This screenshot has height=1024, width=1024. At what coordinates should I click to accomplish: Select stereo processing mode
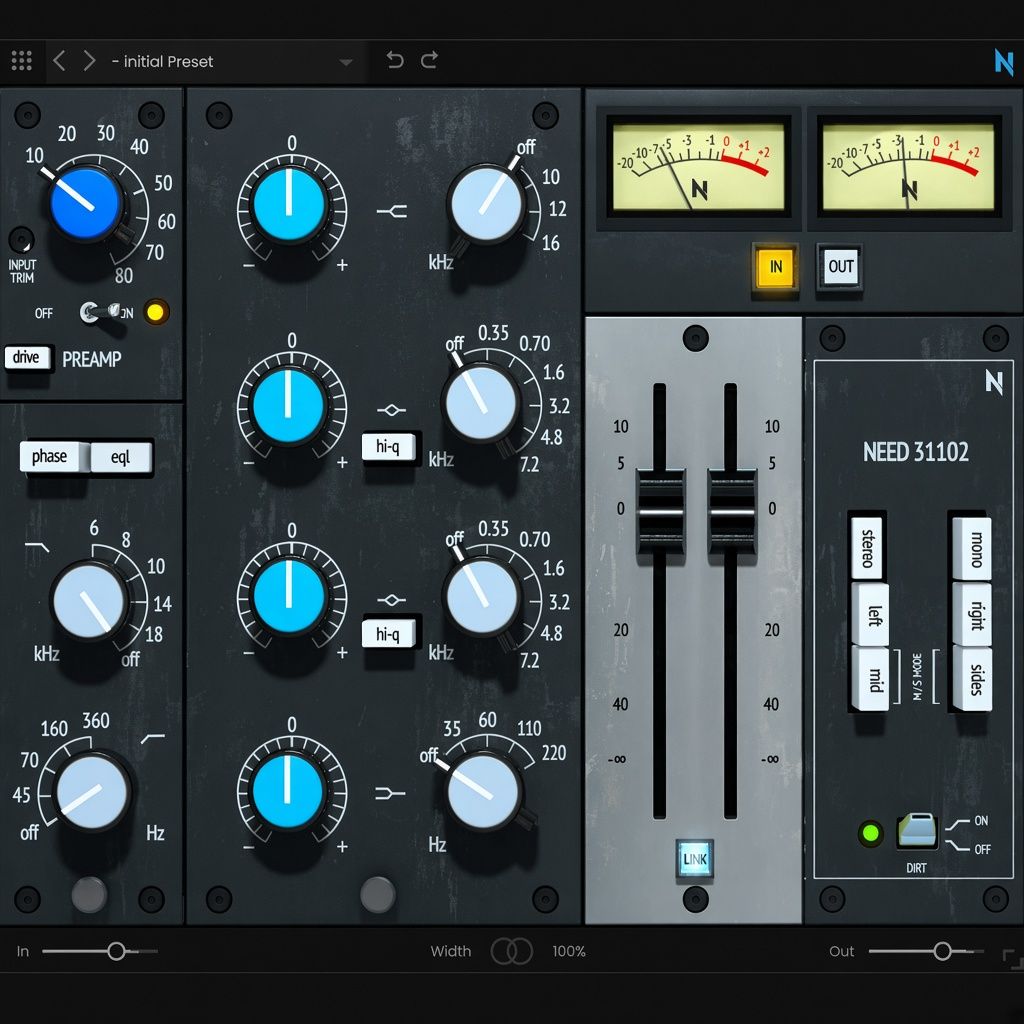868,548
